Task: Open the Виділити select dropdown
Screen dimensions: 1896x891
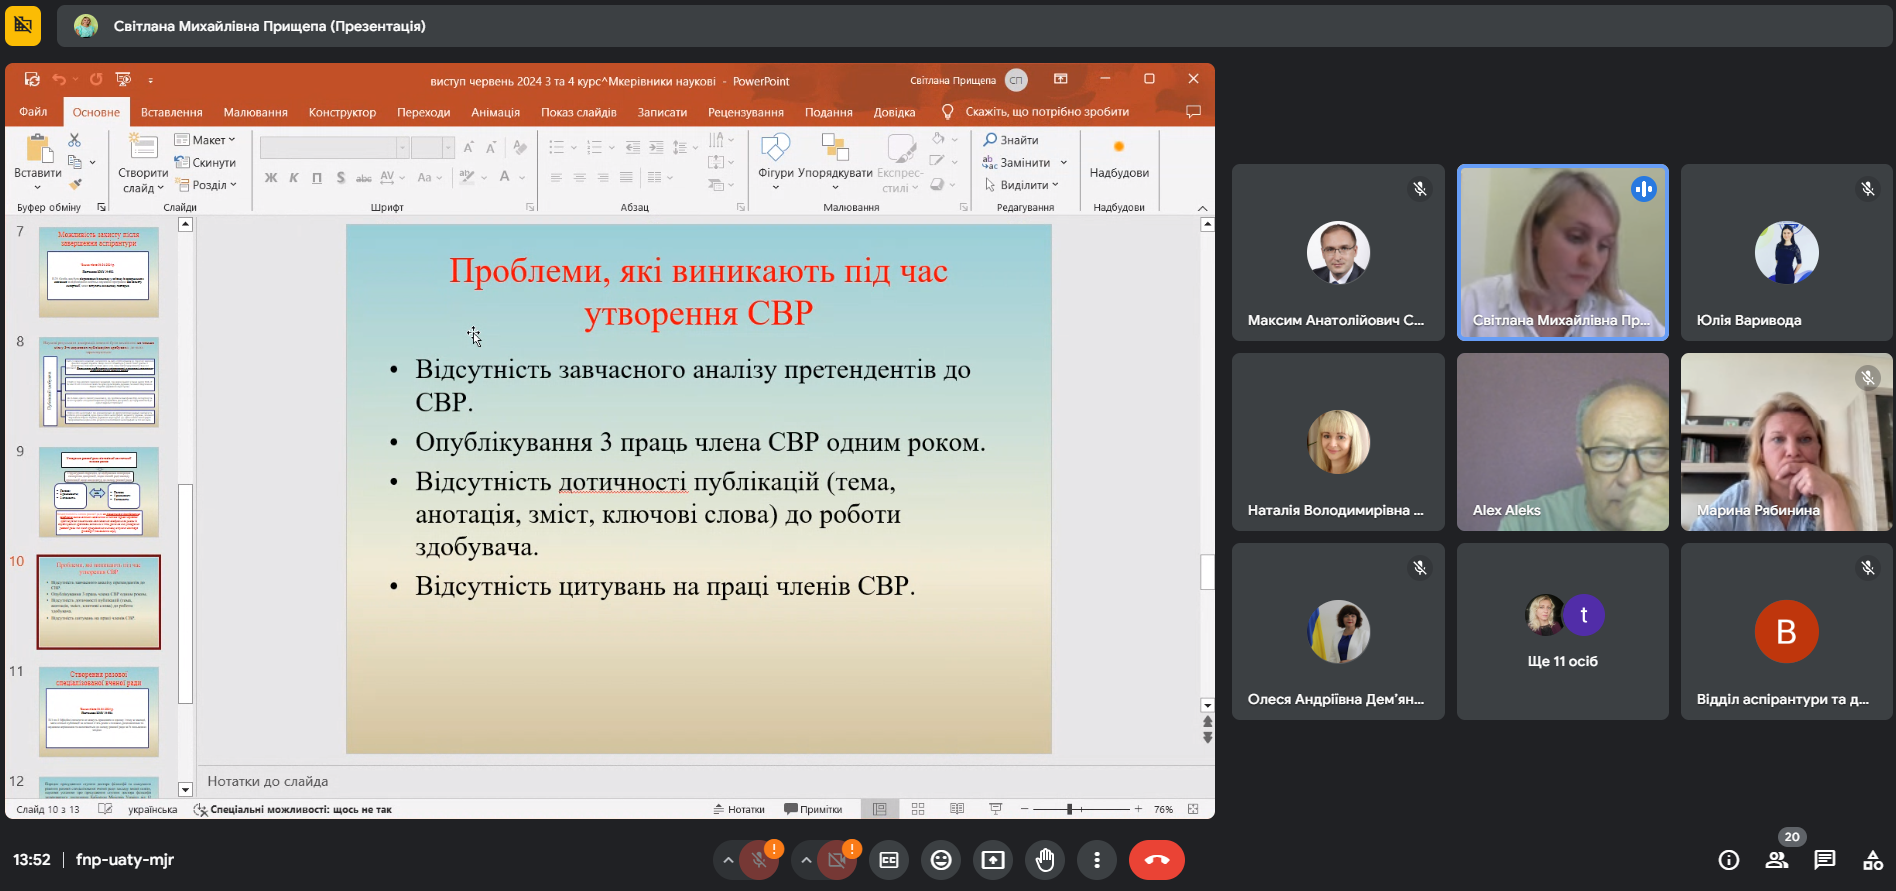Action: tap(1021, 185)
